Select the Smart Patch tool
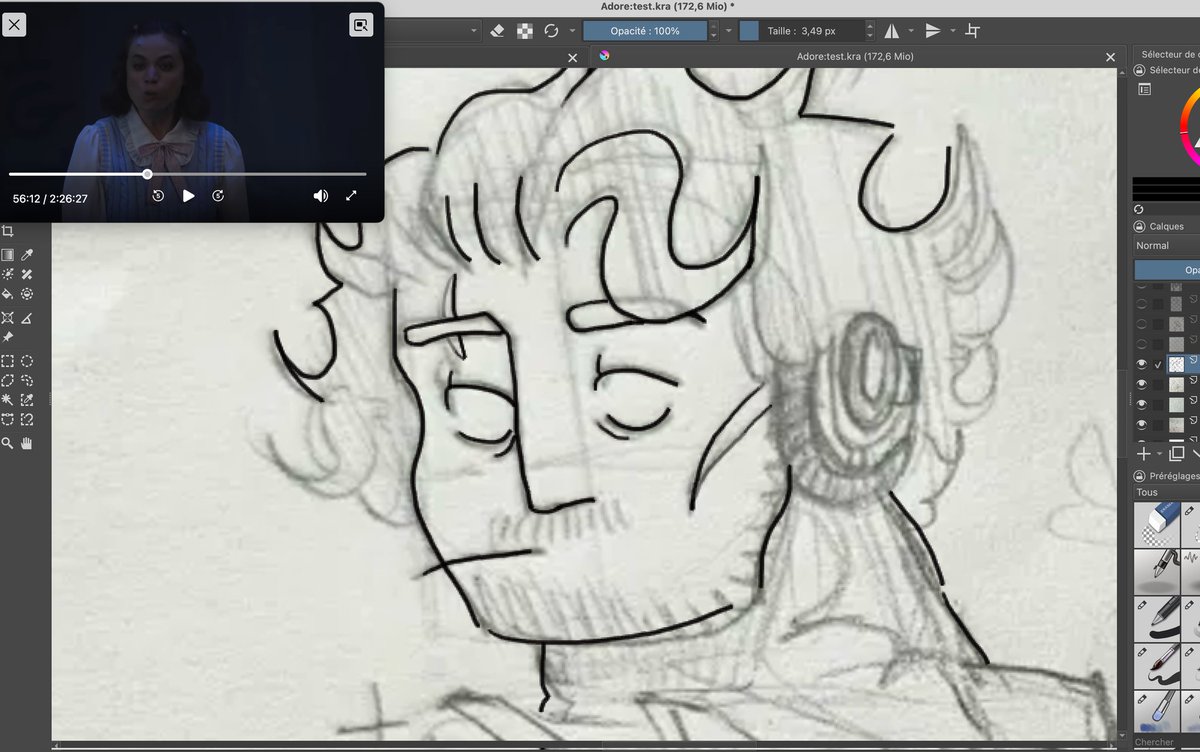 28,274
